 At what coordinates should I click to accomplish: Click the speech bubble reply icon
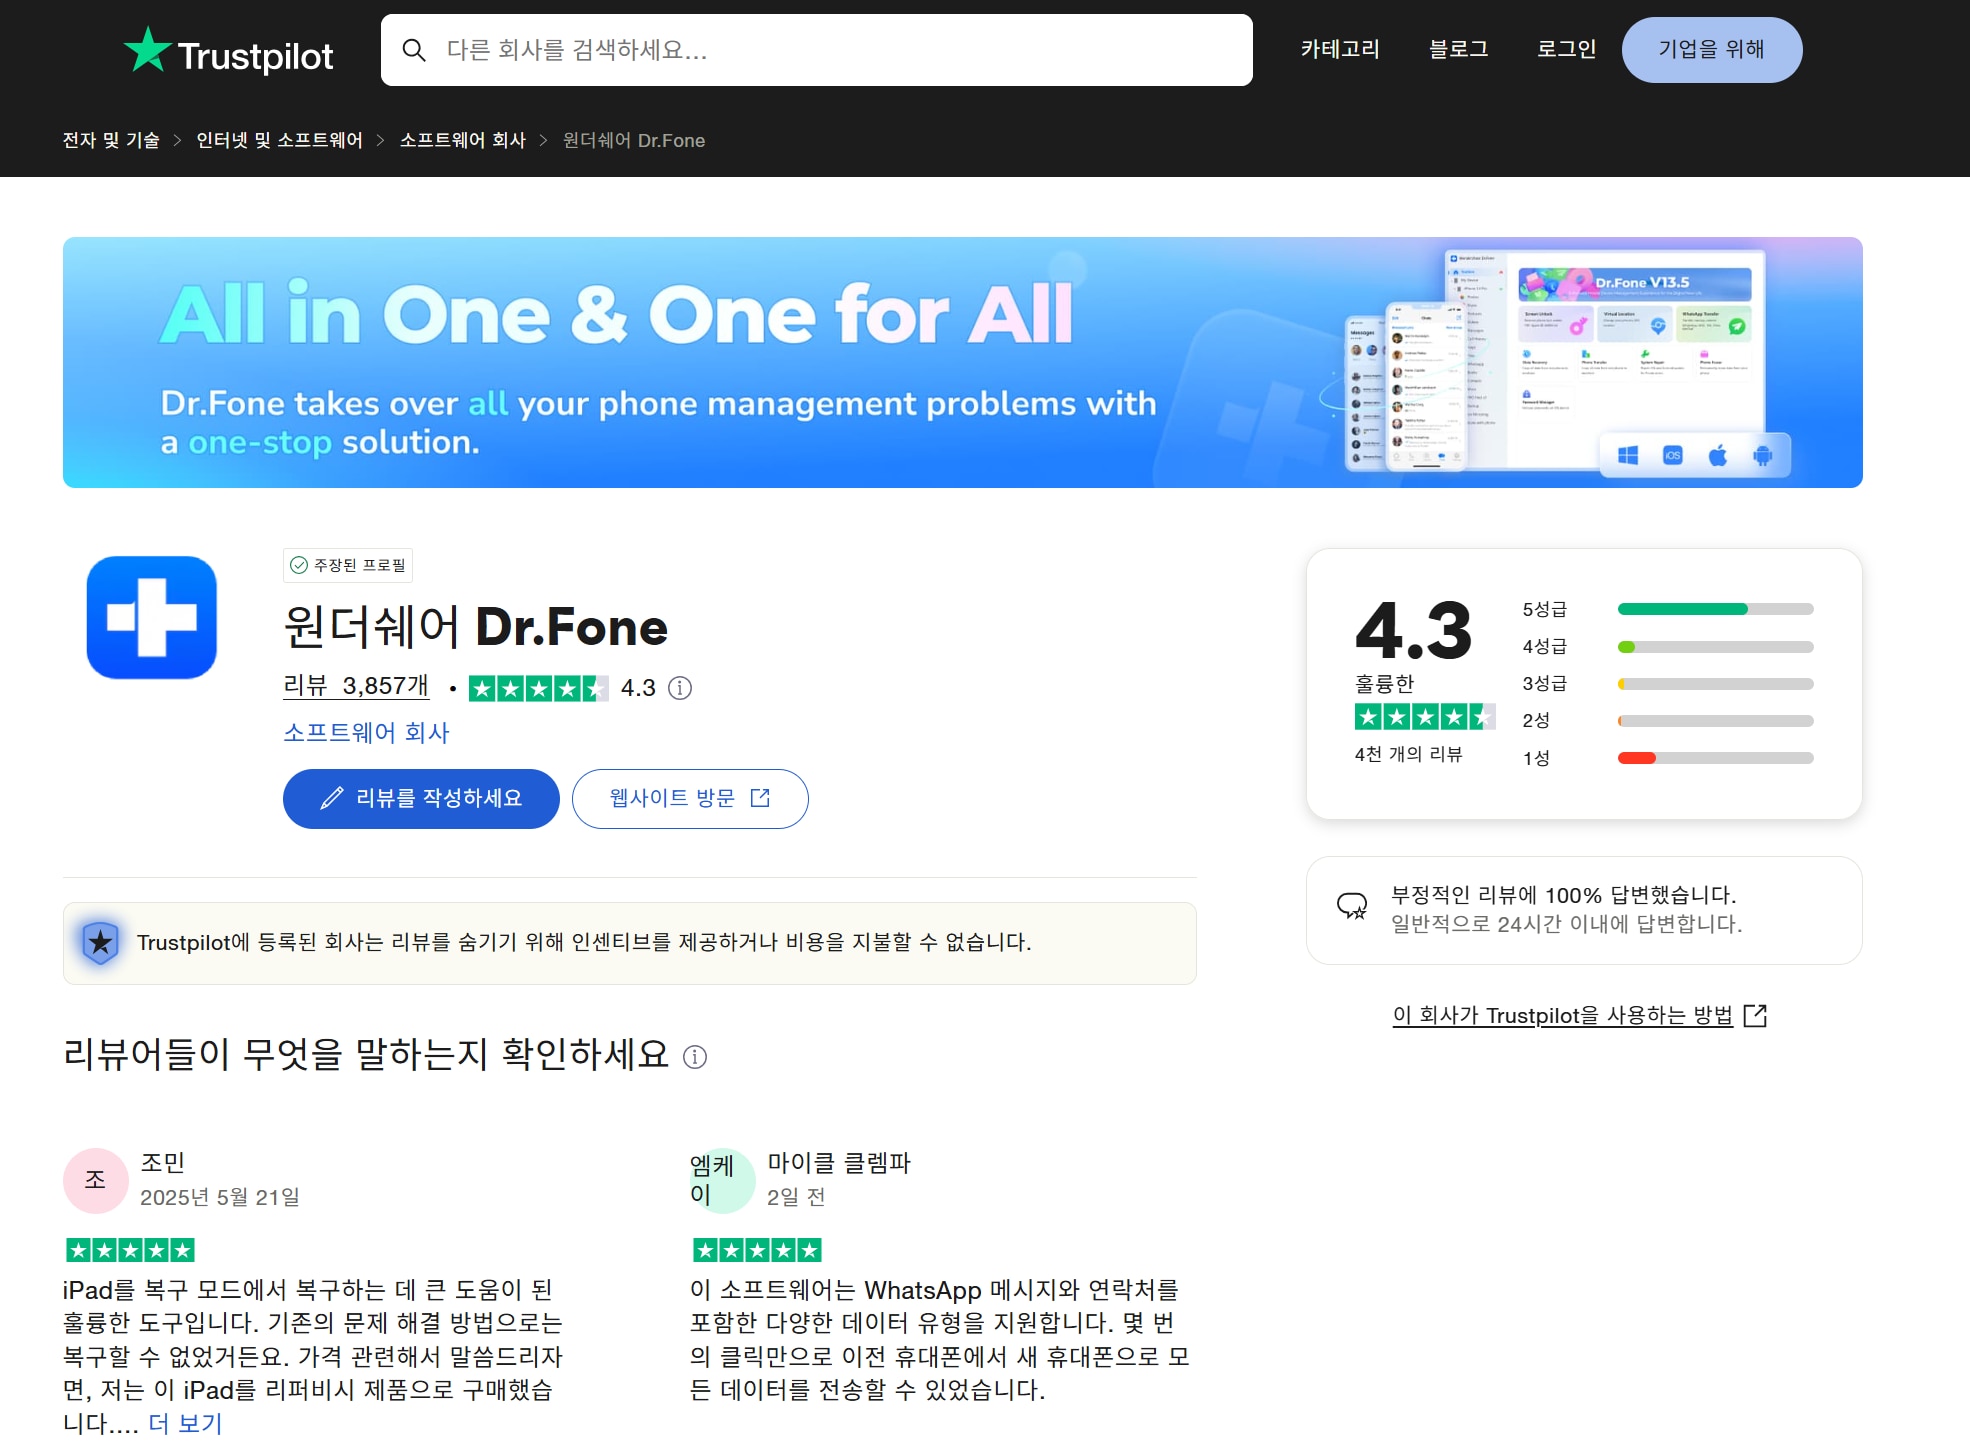click(x=1352, y=906)
